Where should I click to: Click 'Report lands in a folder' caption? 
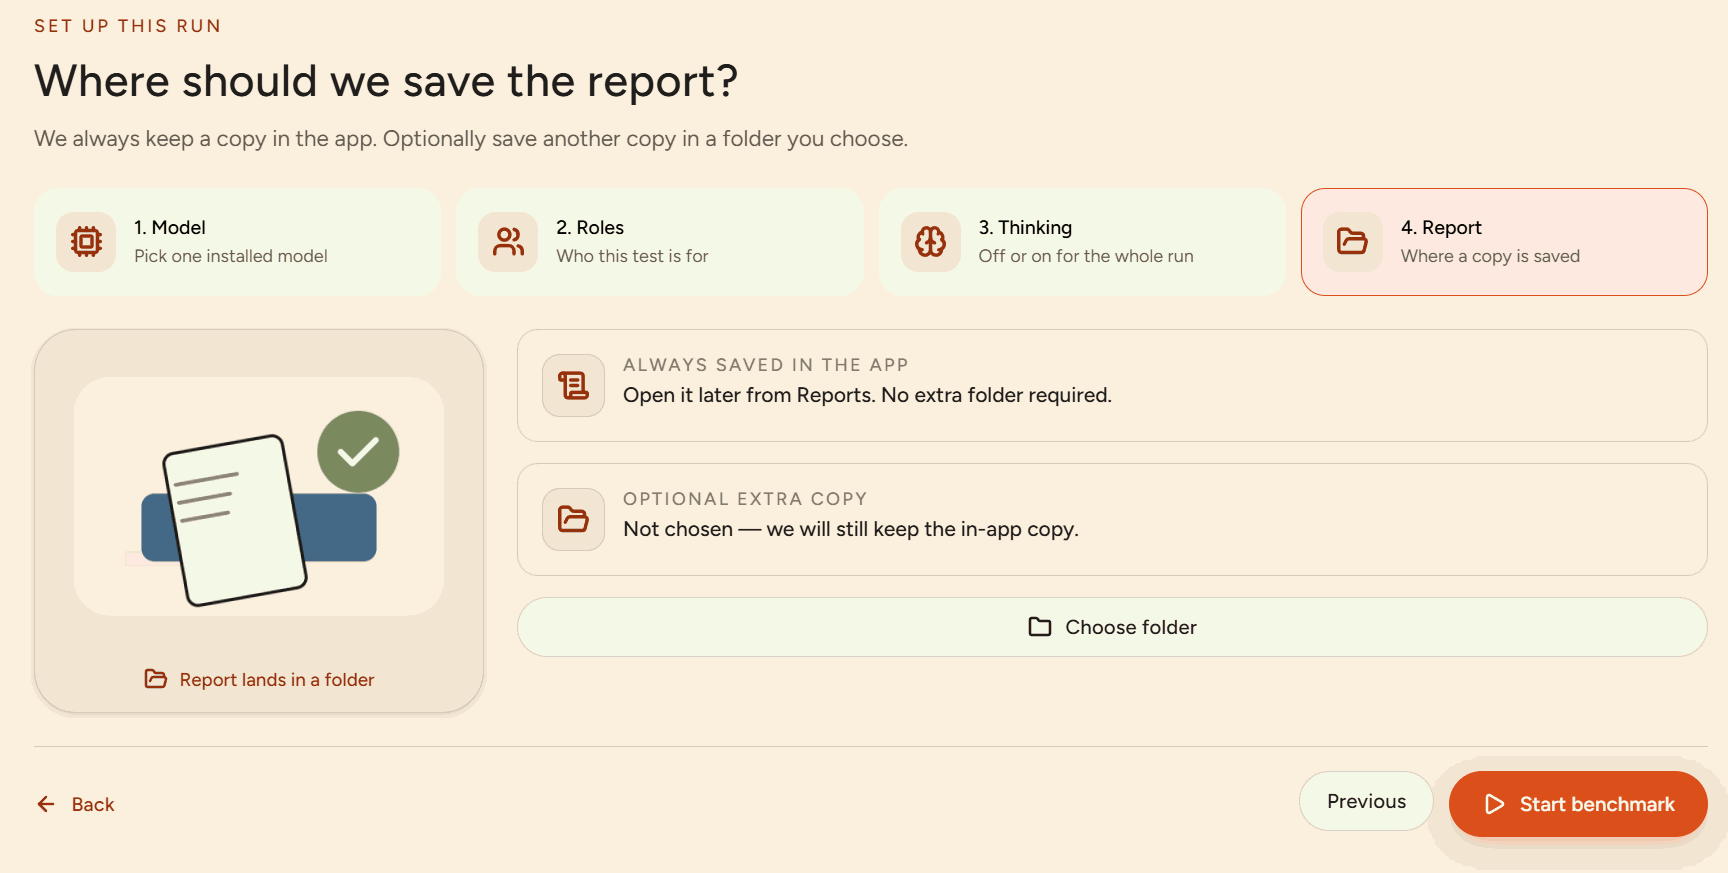(277, 680)
